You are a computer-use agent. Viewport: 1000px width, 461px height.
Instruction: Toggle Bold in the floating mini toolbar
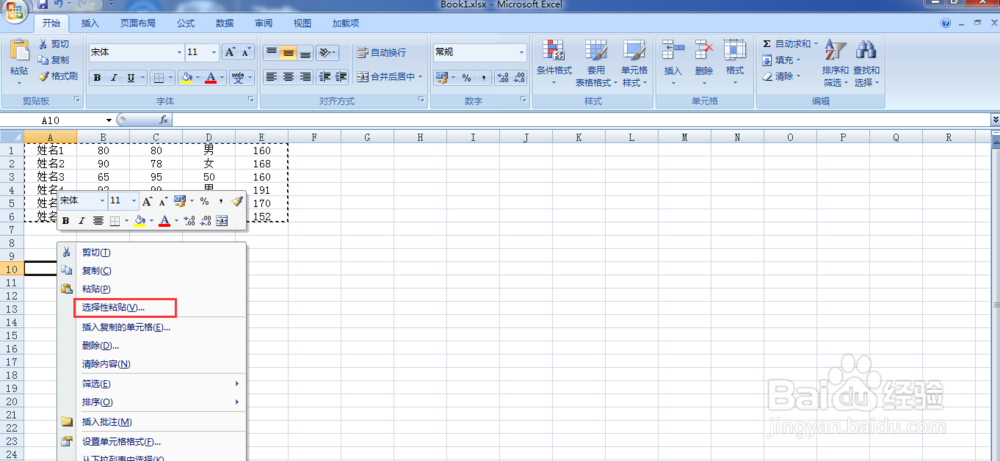click(x=66, y=221)
